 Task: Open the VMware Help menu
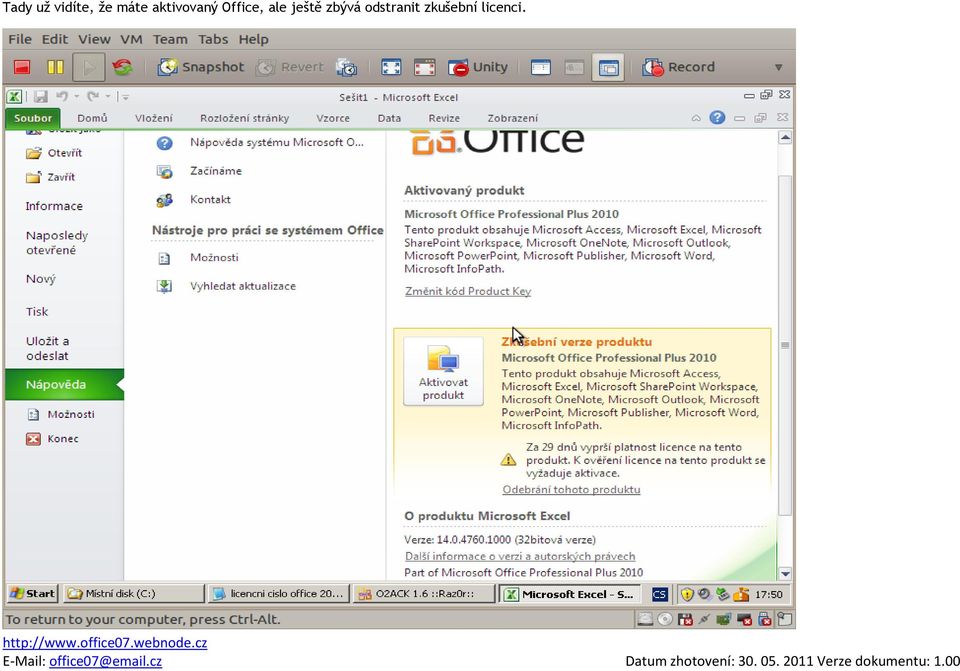coord(253,39)
